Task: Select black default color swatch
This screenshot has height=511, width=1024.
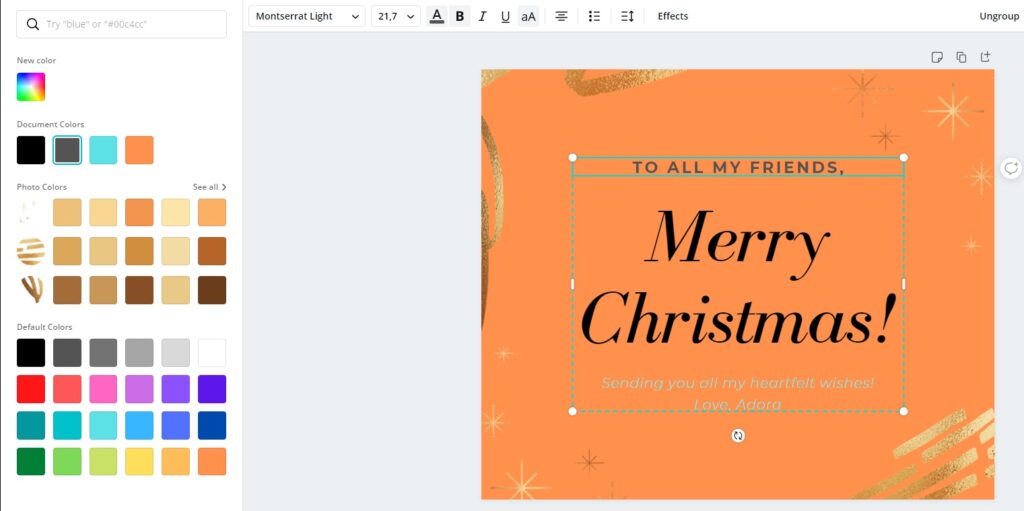Action: tap(31, 353)
